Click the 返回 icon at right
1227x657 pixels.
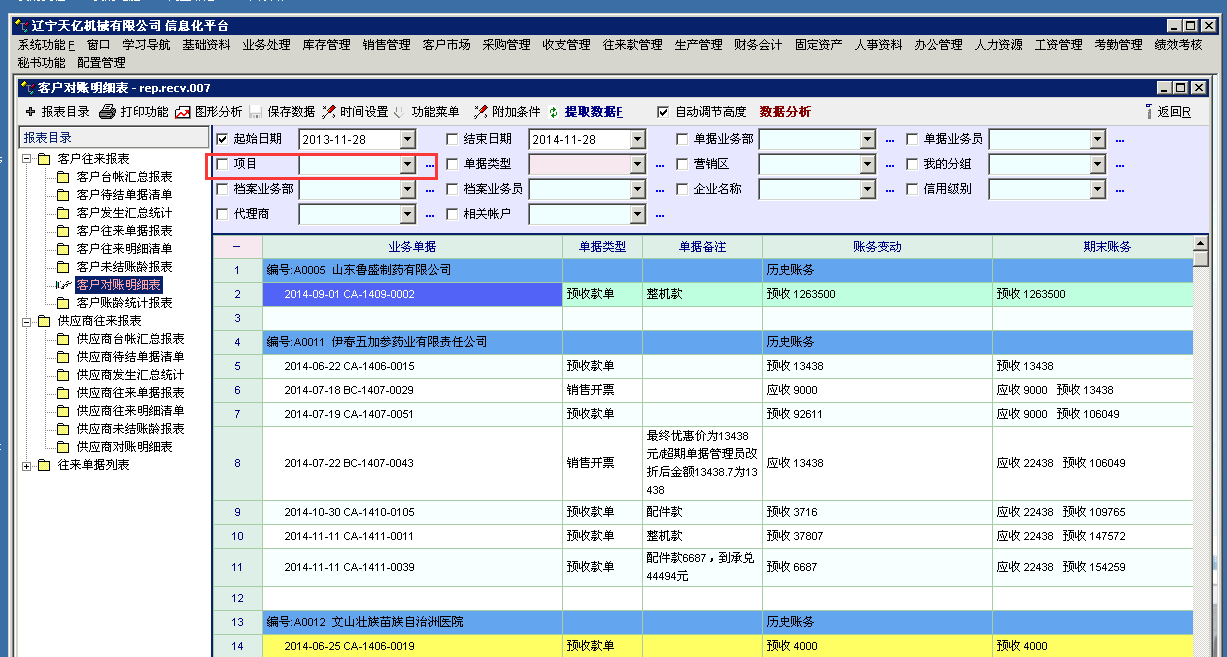click(1148, 112)
